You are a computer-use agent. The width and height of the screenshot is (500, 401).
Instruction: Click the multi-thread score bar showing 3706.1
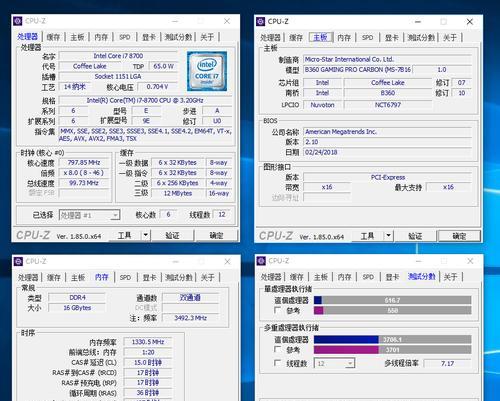point(393,339)
